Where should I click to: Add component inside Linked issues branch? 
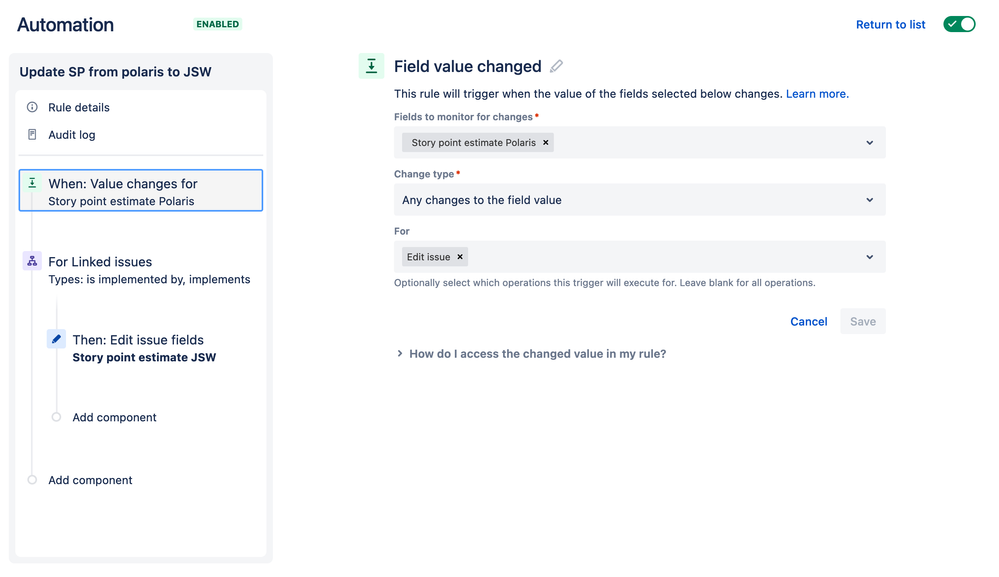click(x=114, y=417)
